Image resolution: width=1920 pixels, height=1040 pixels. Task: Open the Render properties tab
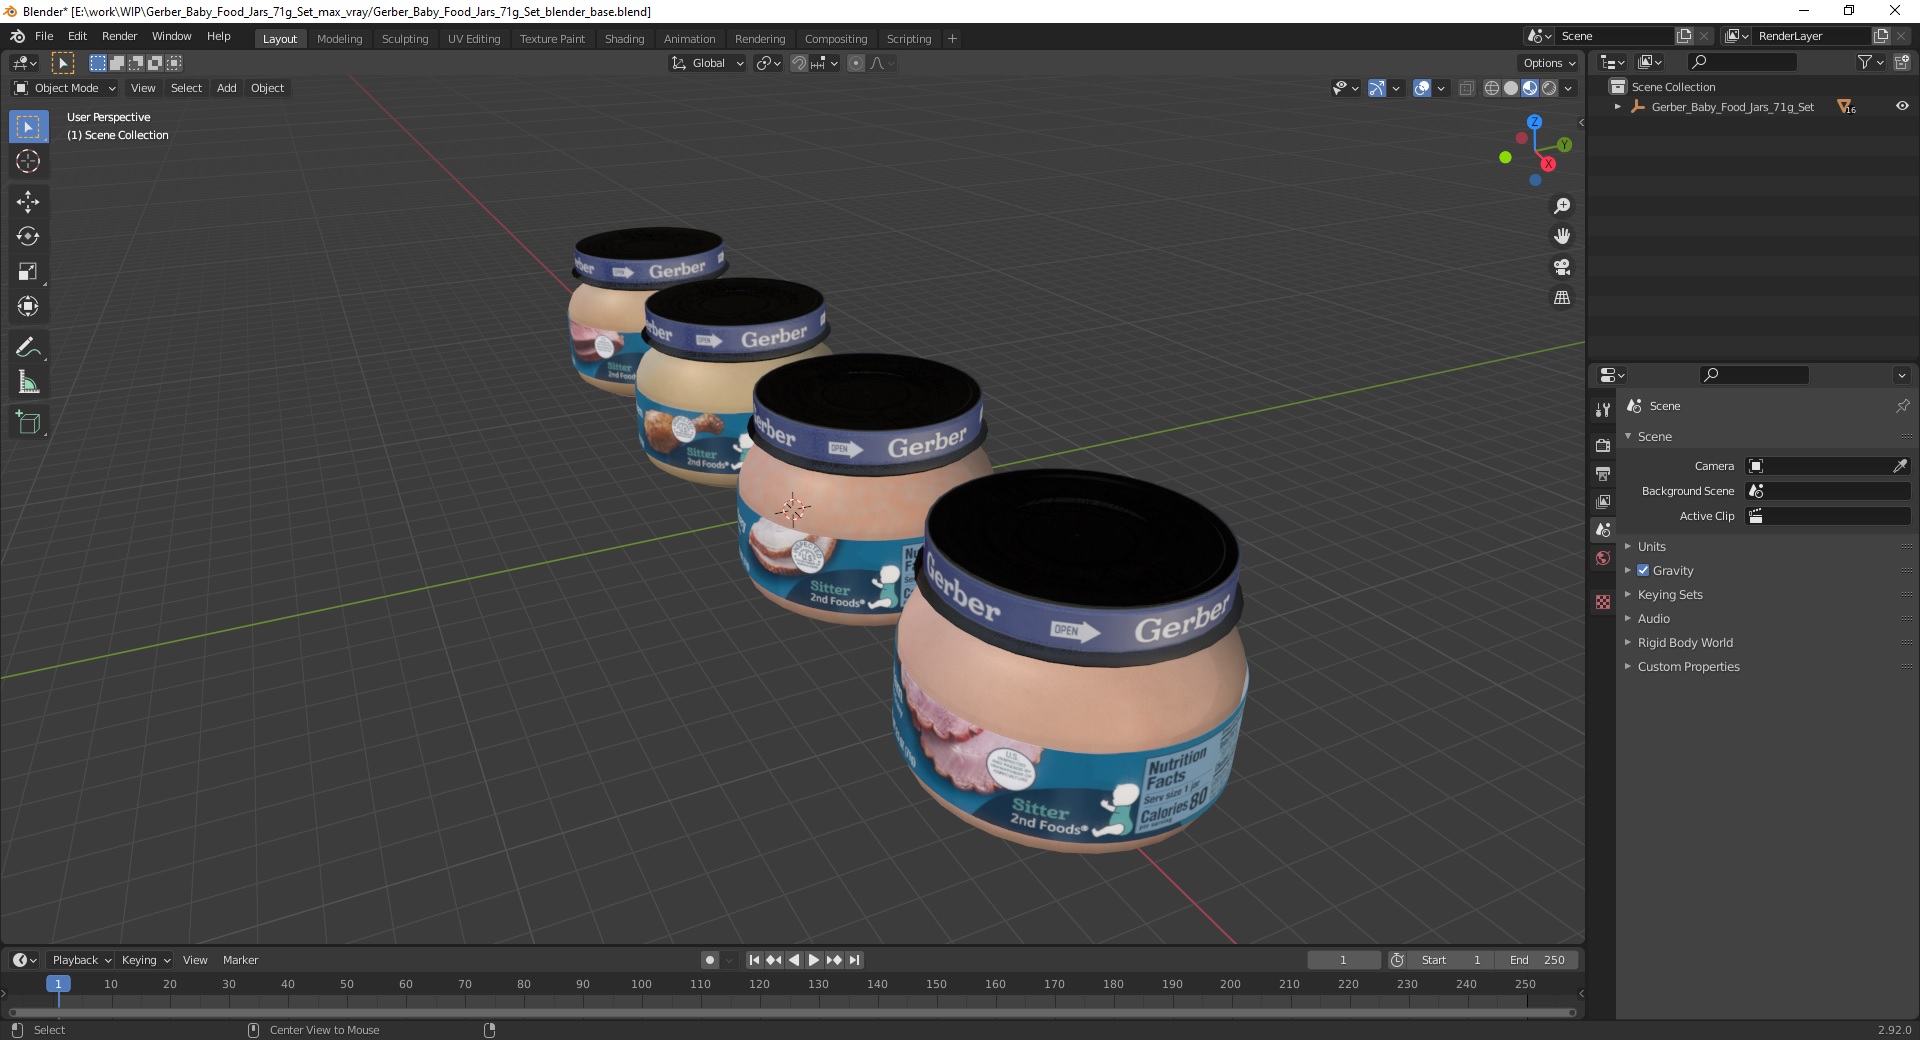pos(1603,445)
